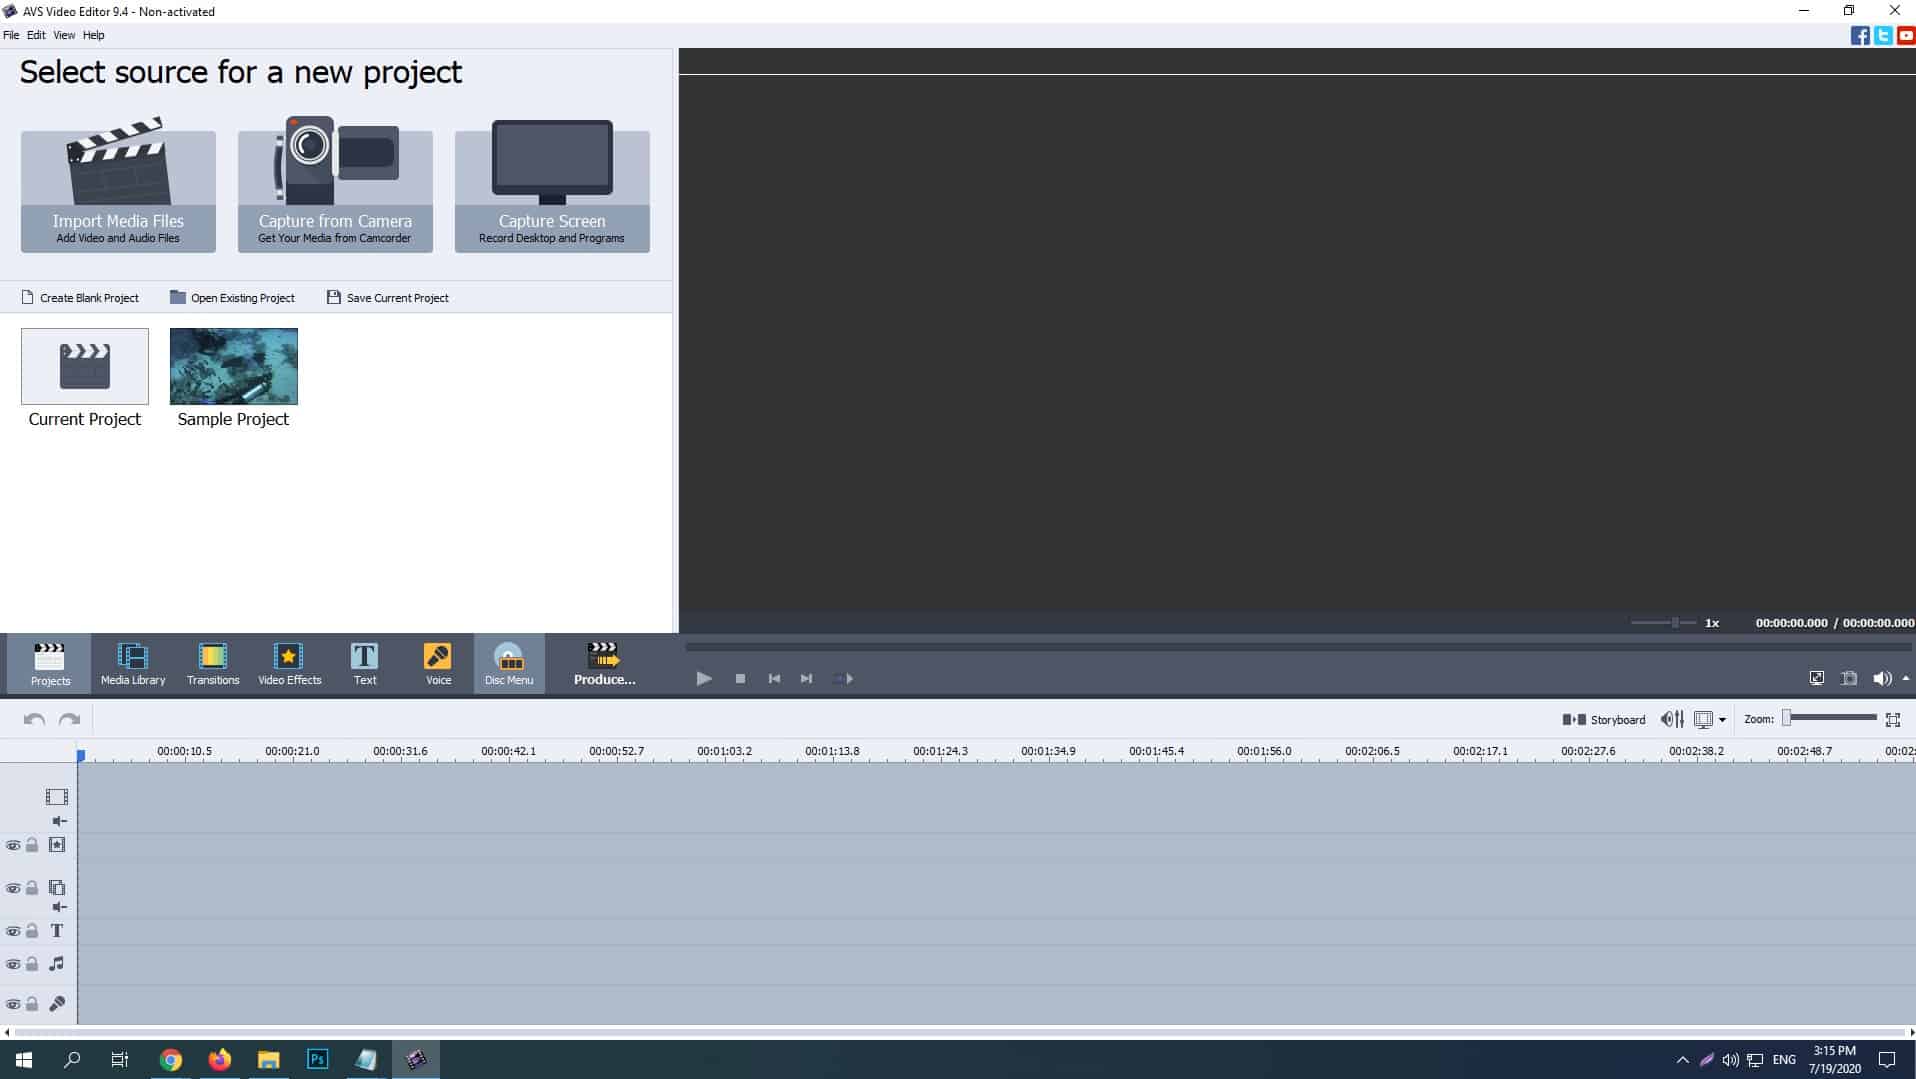Screen dimensions: 1916x1079
Task: Open the preview layout dropdown arrow
Action: pyautogui.click(x=1722, y=720)
